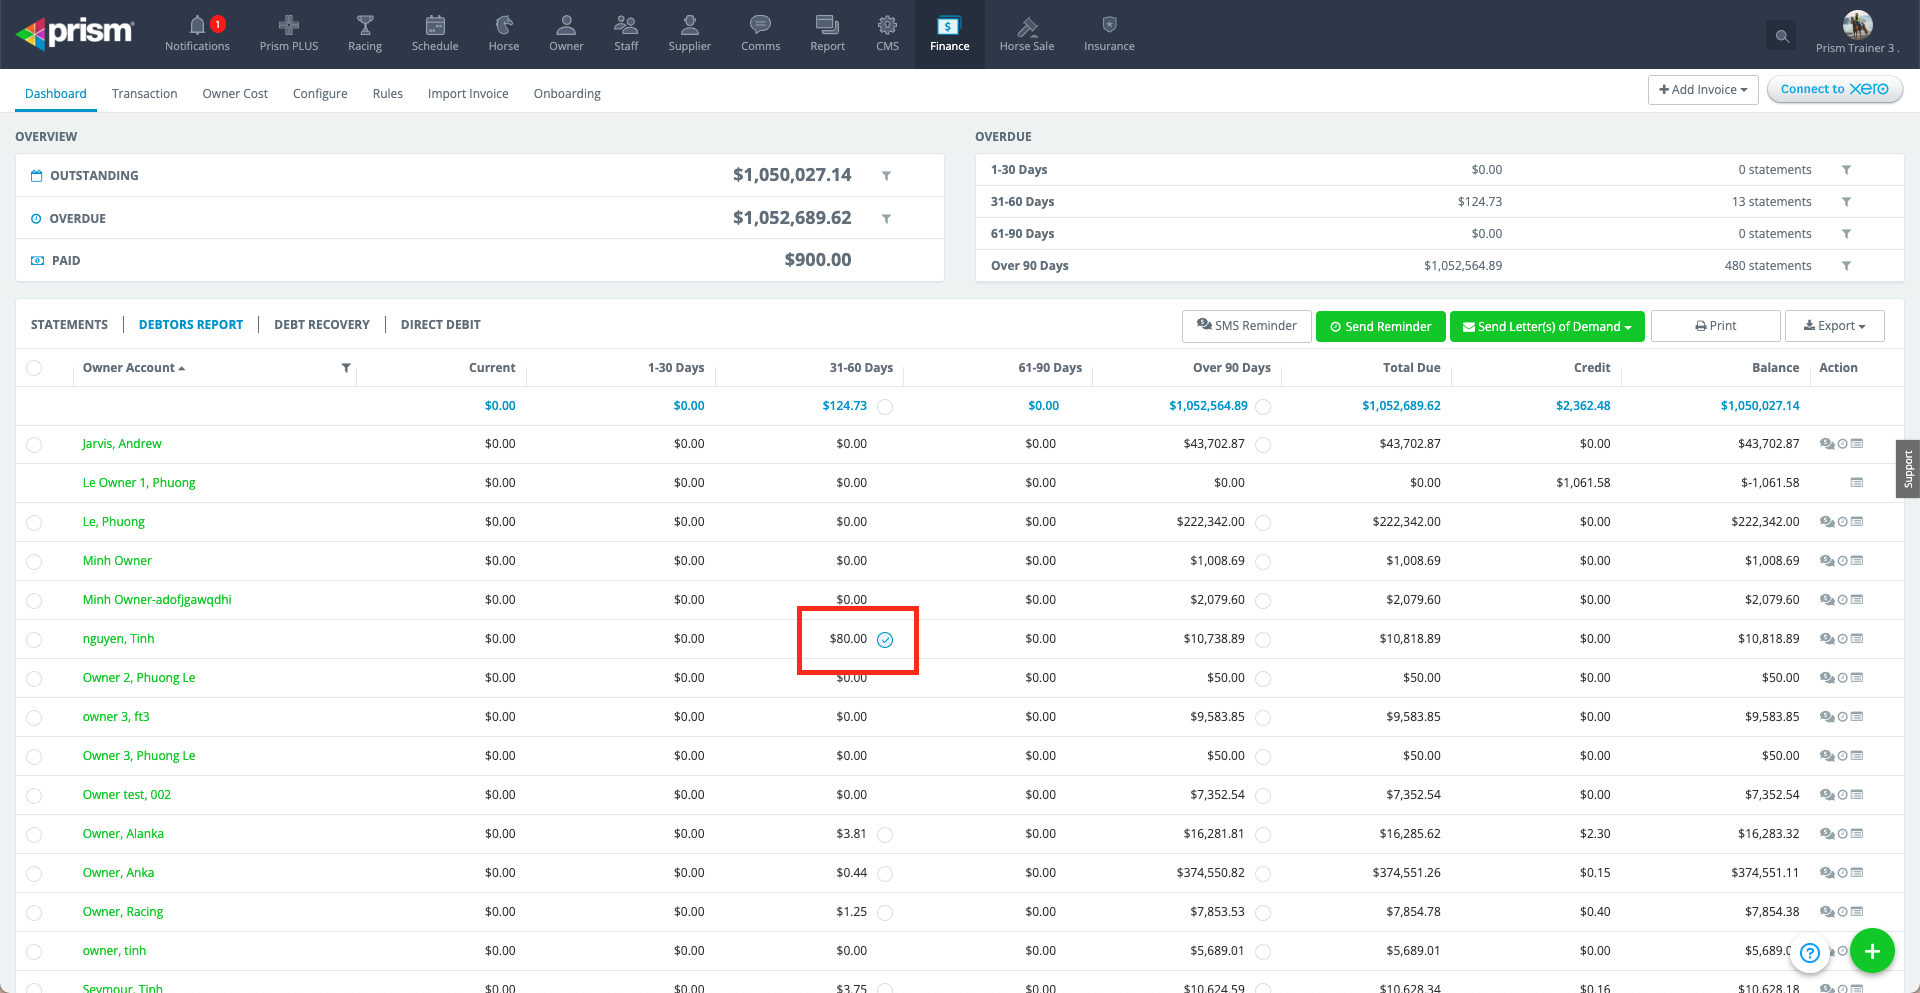Toggle the select-all header checkbox
The width and height of the screenshot is (1920, 993).
[35, 368]
